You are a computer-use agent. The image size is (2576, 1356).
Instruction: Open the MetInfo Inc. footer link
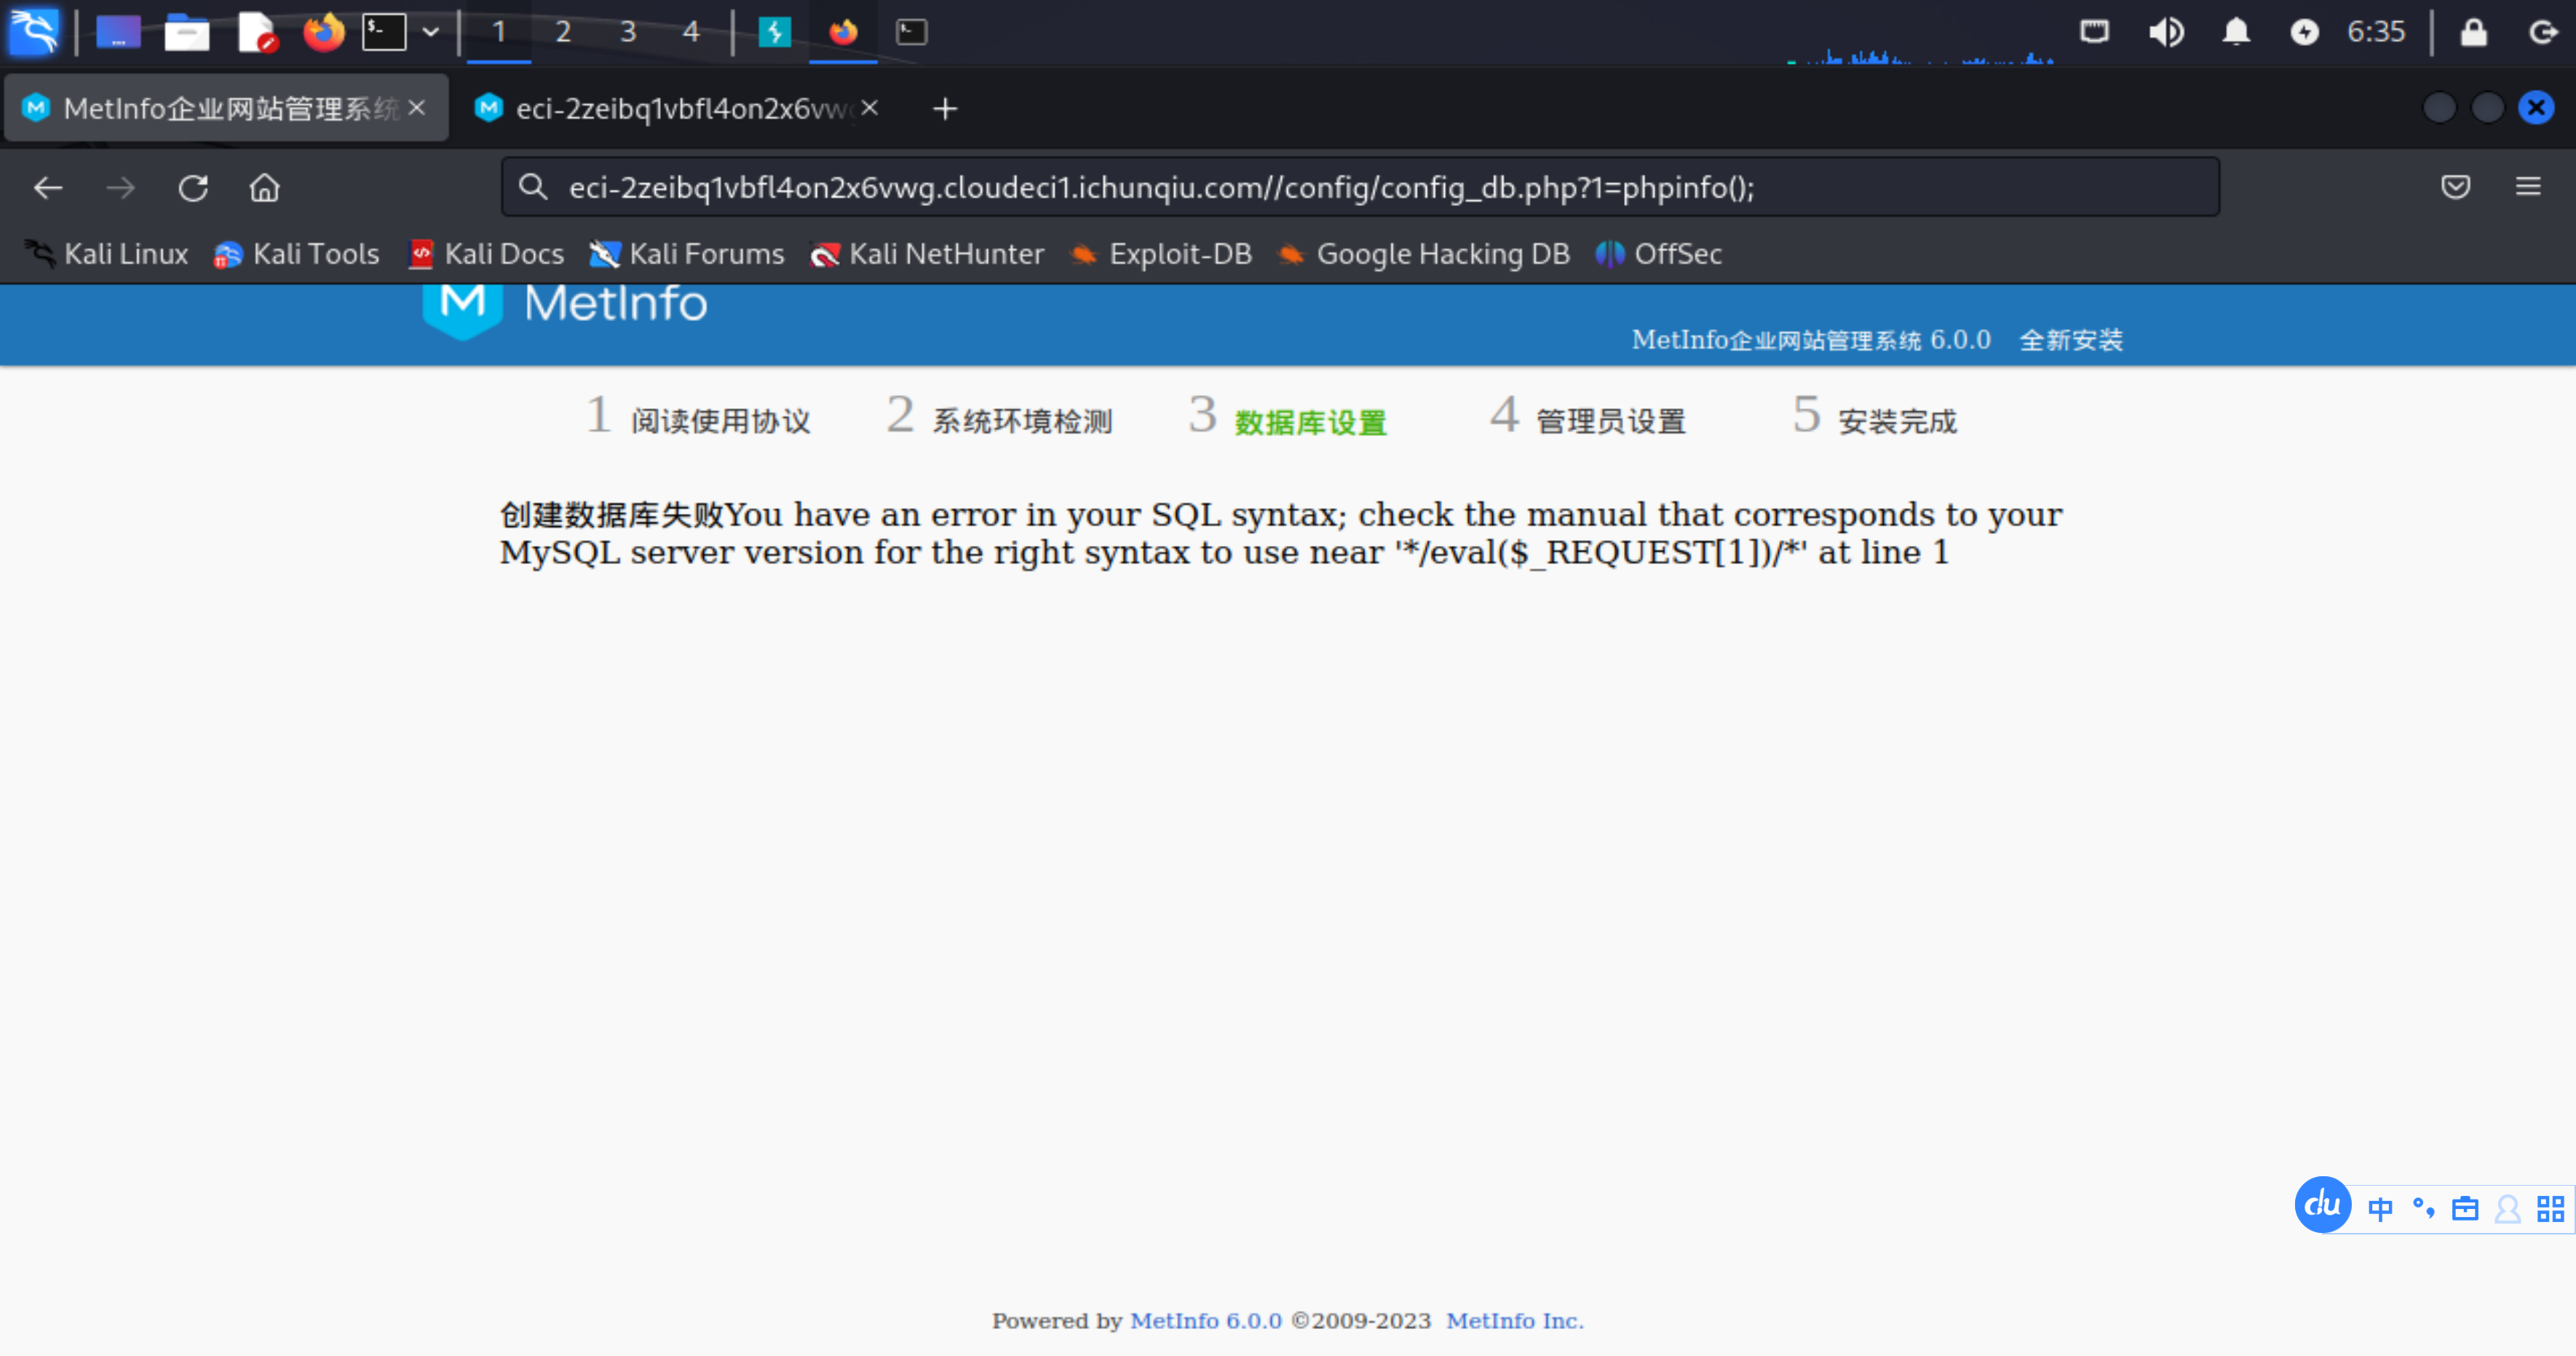click(x=1515, y=1320)
